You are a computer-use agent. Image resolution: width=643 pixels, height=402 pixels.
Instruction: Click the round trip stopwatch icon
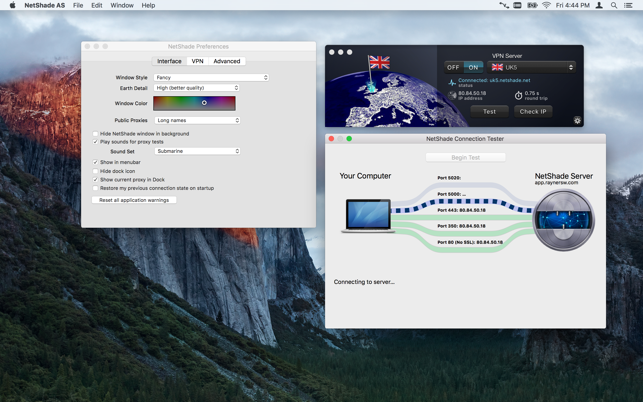[518, 95]
